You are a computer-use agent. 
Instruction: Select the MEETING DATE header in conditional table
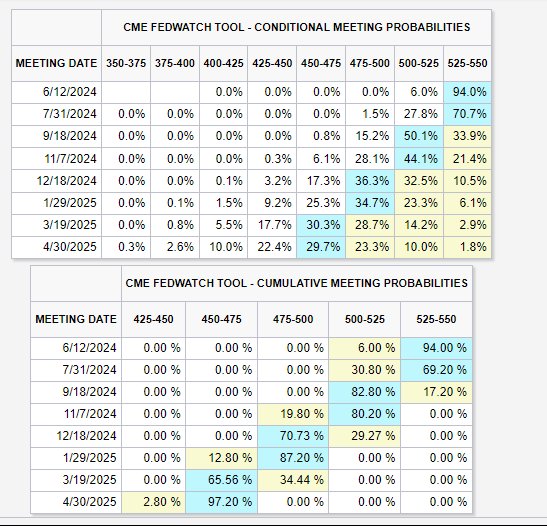(57, 63)
